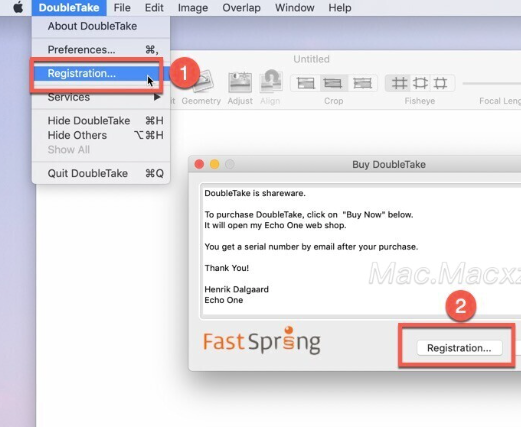521x427 pixels.
Task: Click the Untitled window title
Action: coord(311,59)
